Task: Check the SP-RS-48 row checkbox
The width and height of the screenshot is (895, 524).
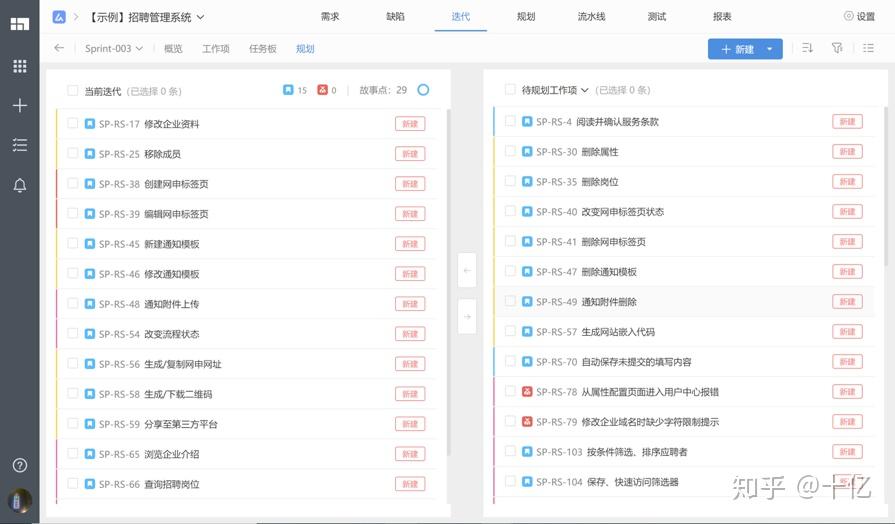Action: (x=72, y=303)
